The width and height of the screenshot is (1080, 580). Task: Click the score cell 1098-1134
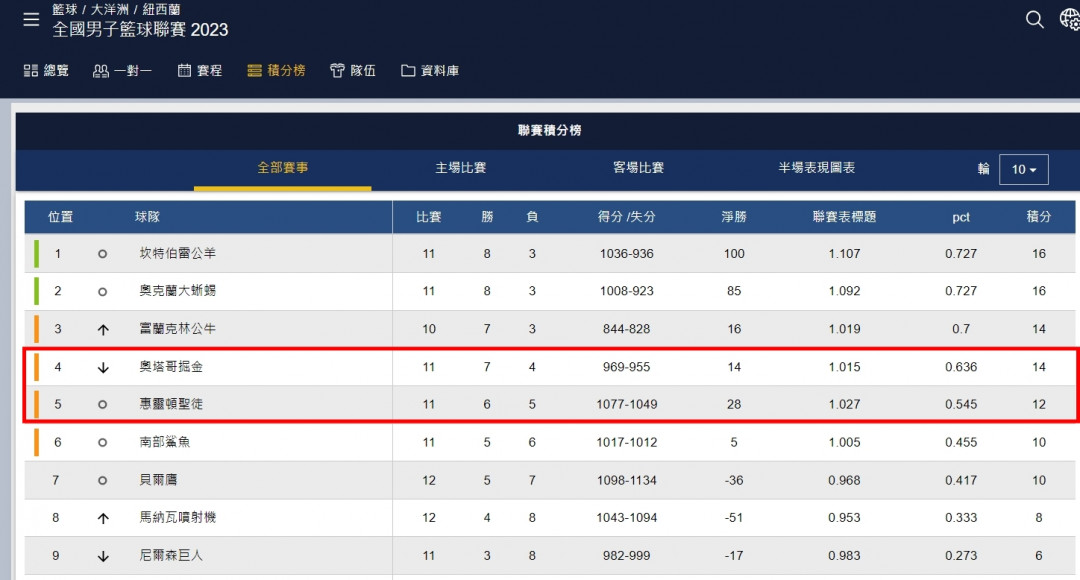pos(626,480)
